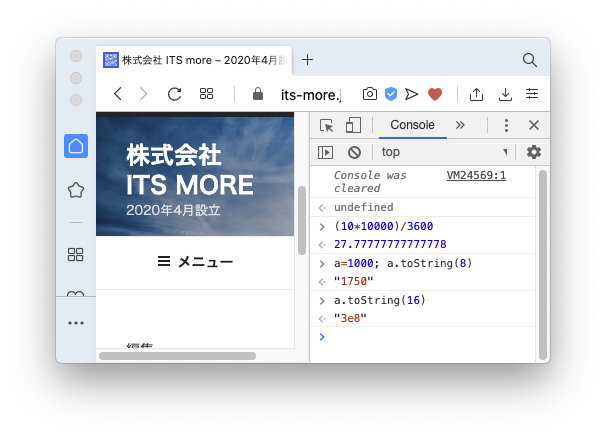Select the Console tab
Screen dimensions: 606x437
tap(412, 125)
